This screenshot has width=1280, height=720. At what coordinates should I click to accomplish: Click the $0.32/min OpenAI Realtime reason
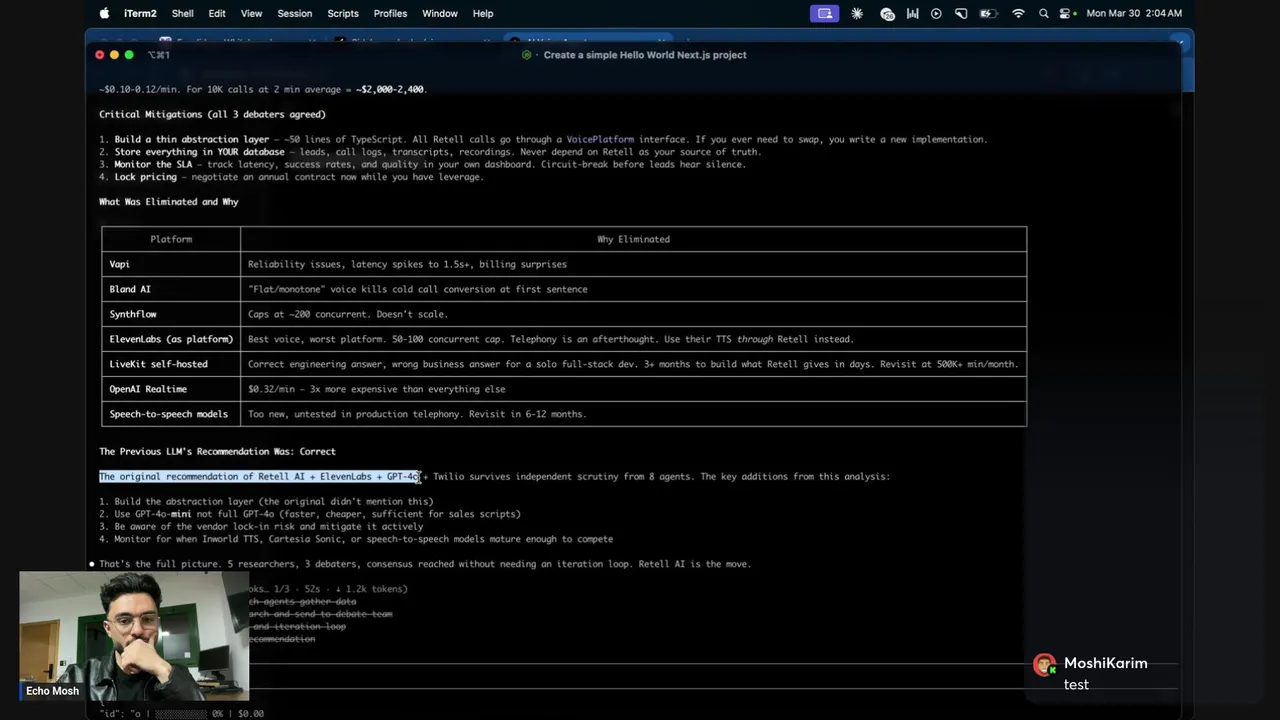pyautogui.click(x=376, y=389)
